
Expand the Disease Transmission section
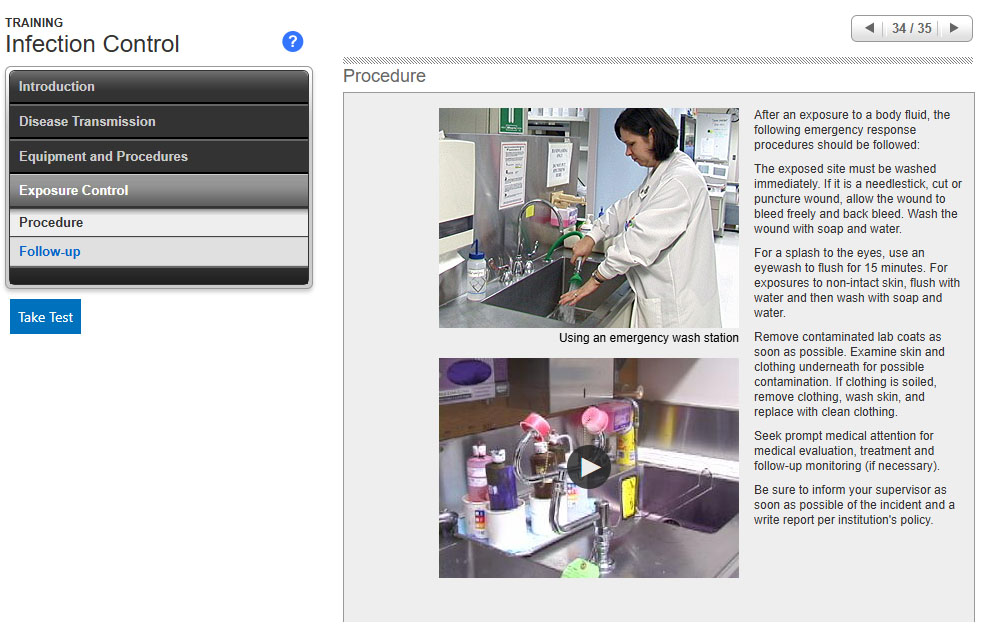tap(159, 122)
